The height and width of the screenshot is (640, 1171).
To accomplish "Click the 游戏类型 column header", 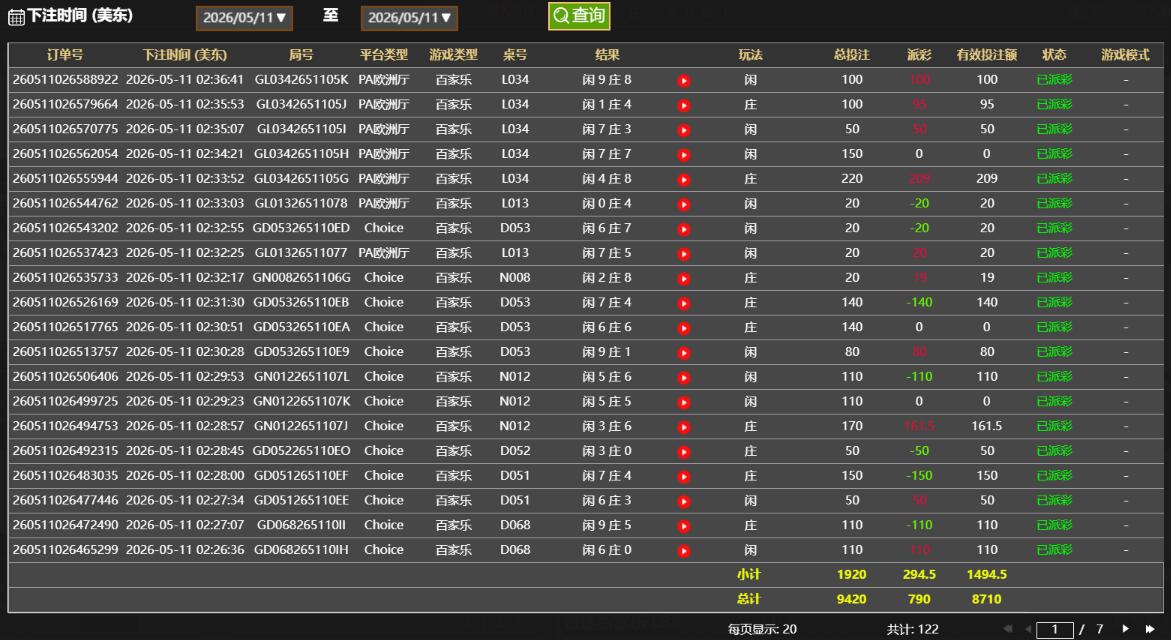I will (453, 55).
